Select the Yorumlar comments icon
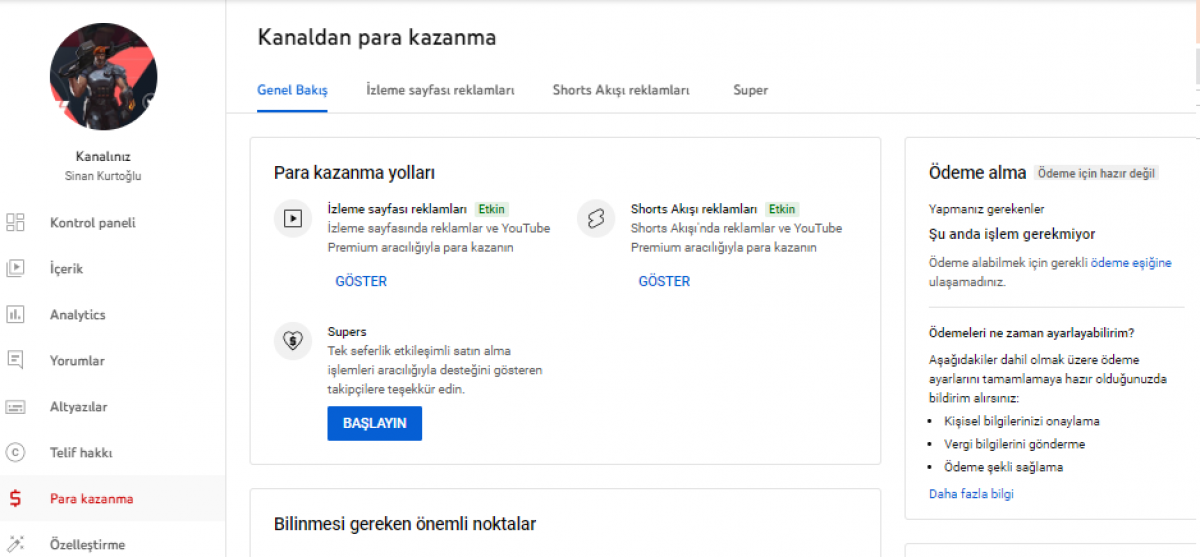This screenshot has height=557, width=1200. [15, 360]
